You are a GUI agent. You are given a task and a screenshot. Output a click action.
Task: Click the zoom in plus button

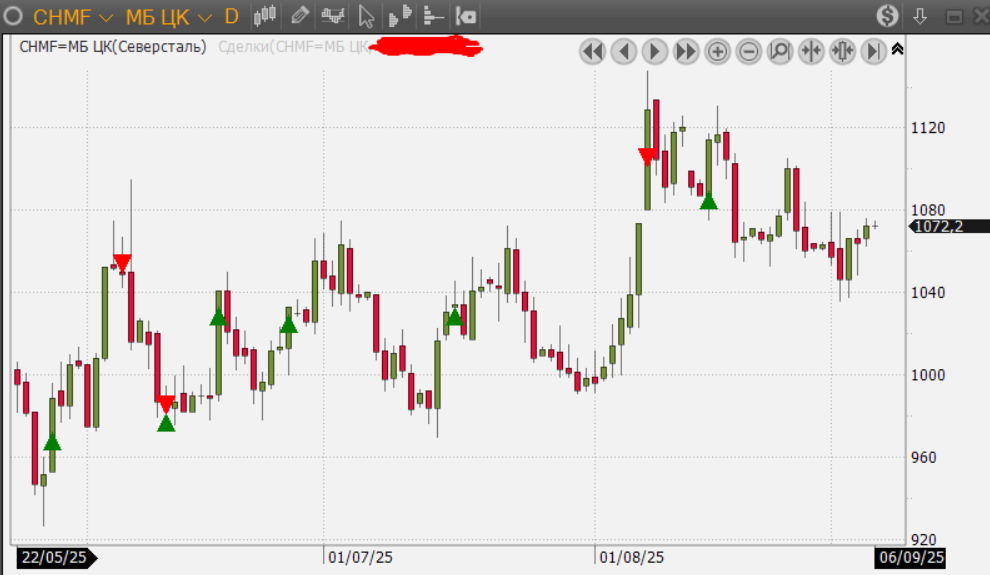point(717,51)
